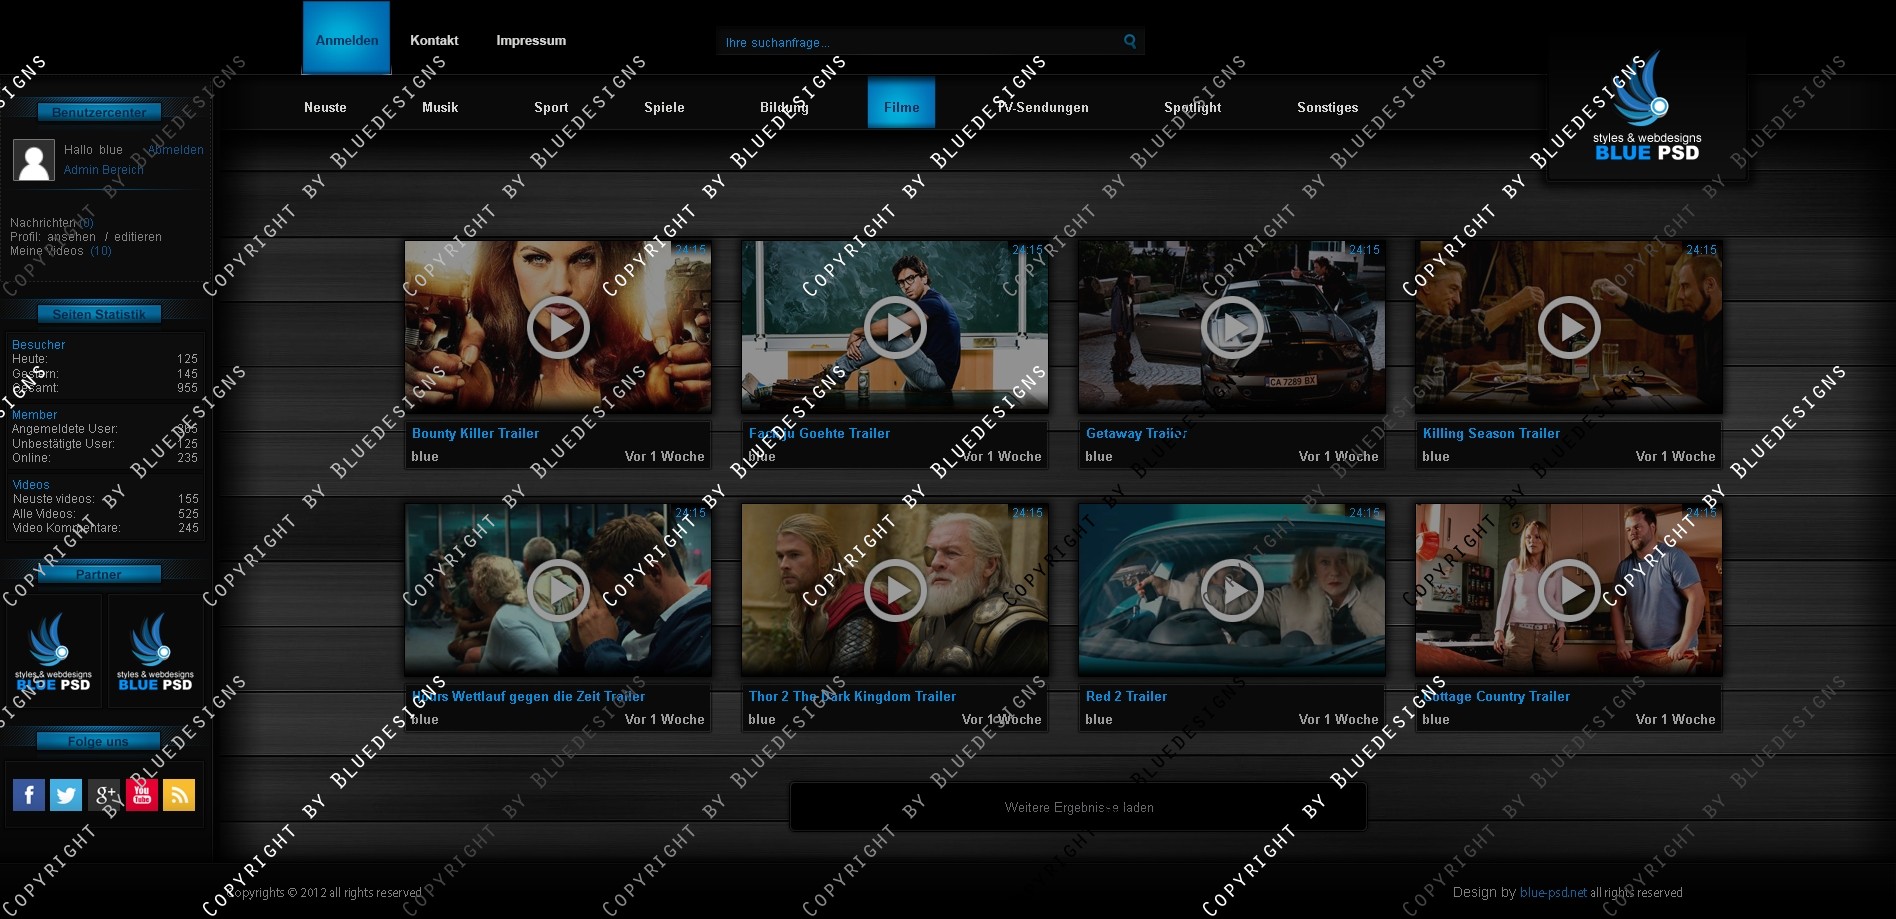1896x919 pixels.
Task: Play the Thor 2 Dark Kingdom video
Action: click(895, 590)
